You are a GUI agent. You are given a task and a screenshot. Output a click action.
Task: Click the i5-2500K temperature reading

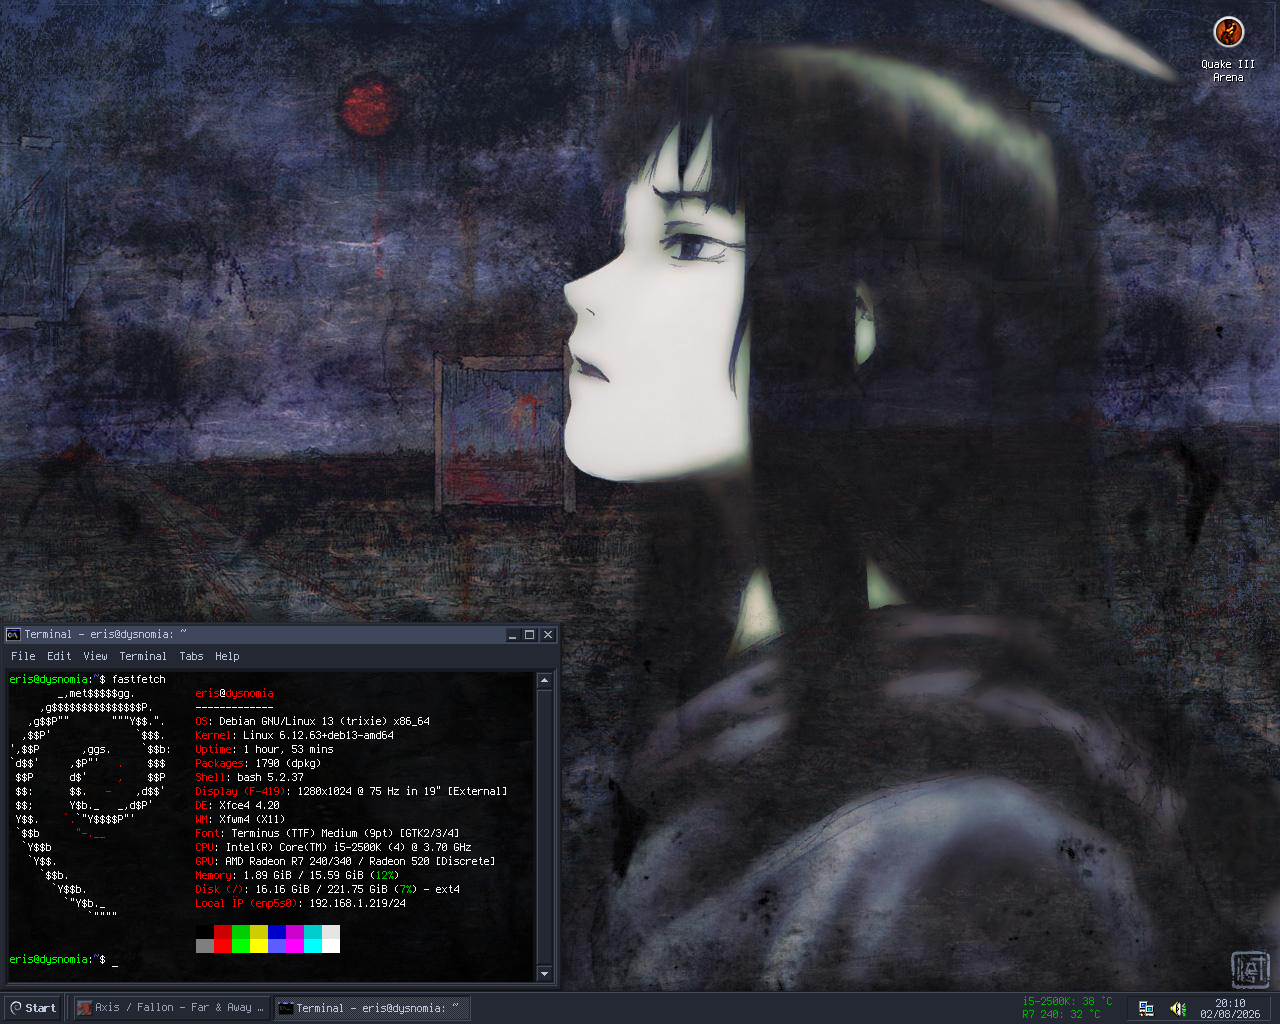(x=1067, y=1001)
